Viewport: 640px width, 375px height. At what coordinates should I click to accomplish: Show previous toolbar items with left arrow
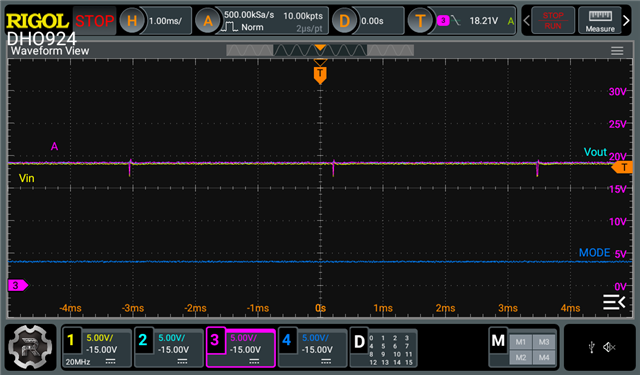coord(527,20)
